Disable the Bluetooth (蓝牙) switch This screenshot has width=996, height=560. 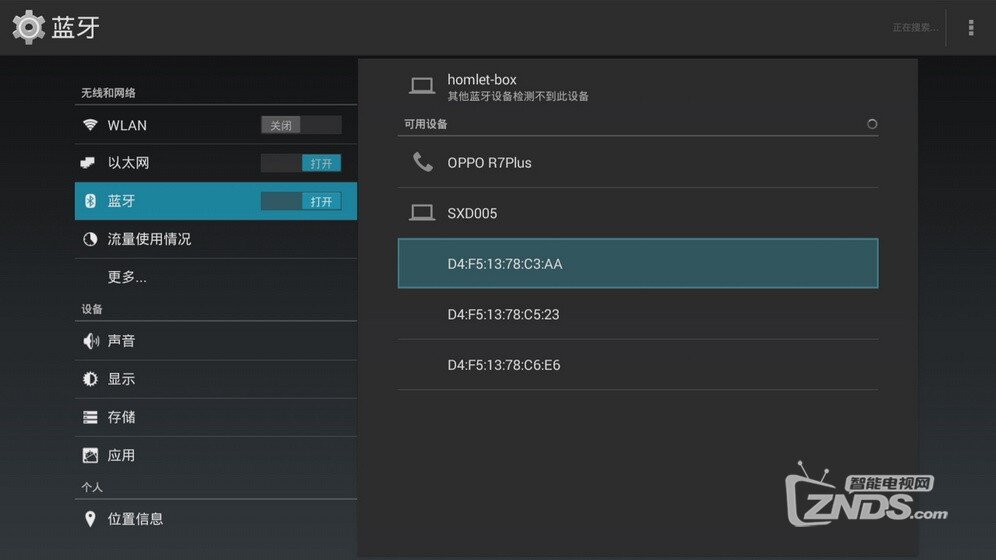(x=301, y=201)
